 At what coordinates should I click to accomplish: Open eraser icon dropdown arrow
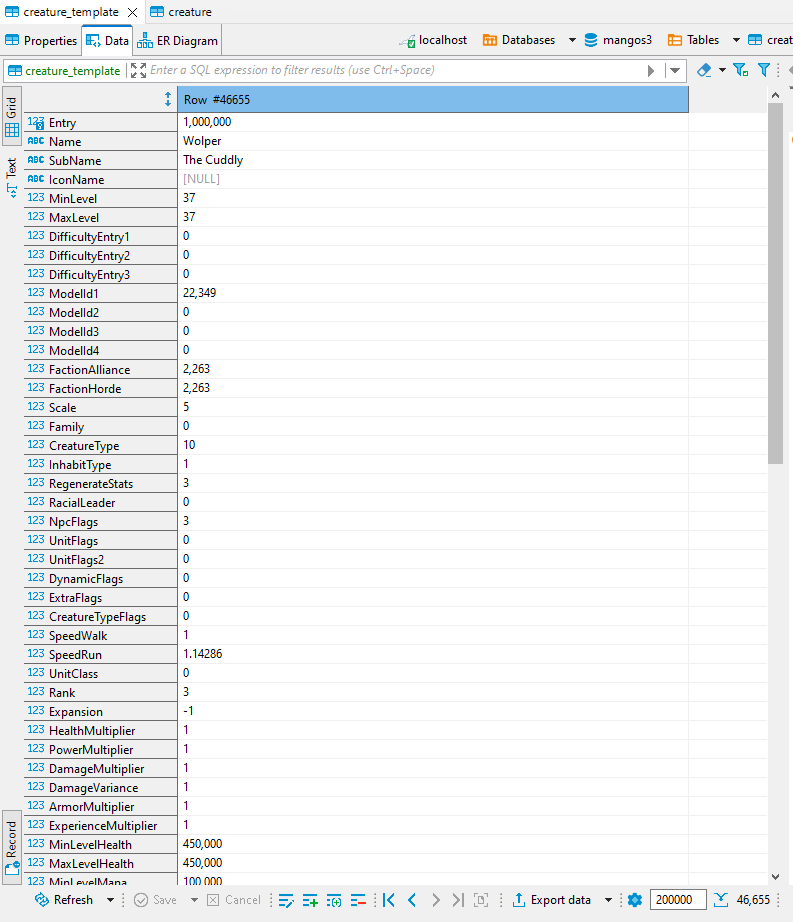(x=722, y=71)
